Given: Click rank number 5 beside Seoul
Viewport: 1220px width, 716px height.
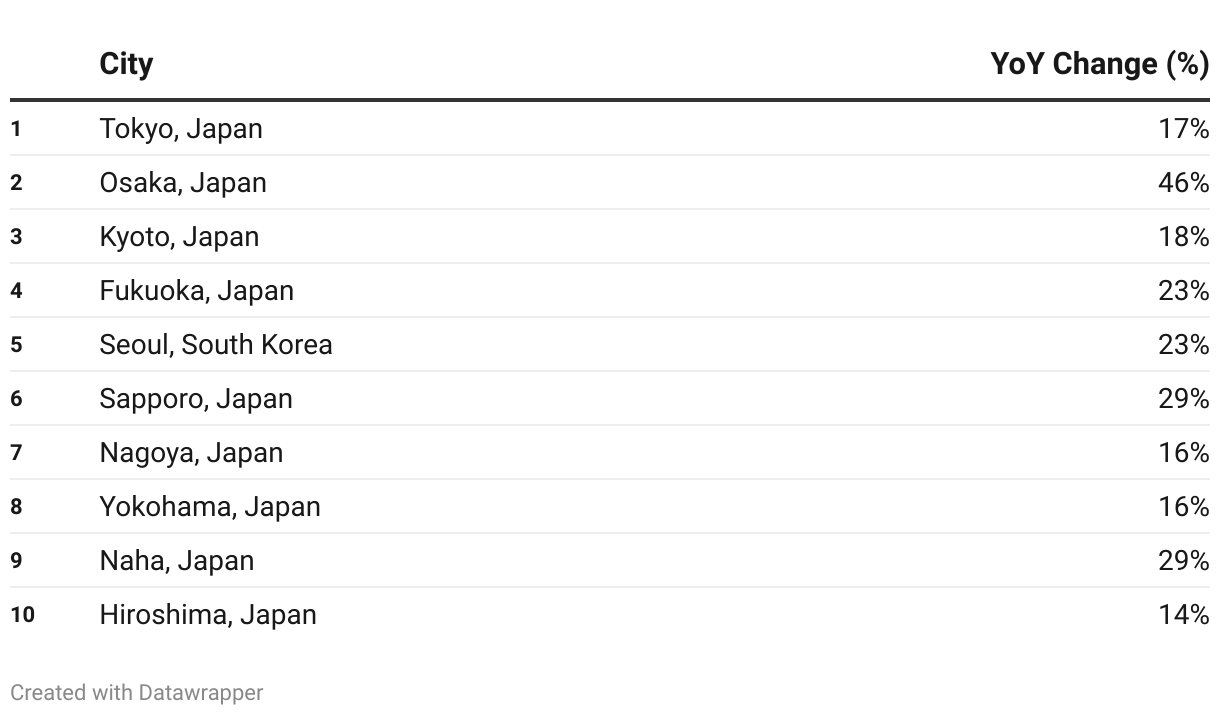Looking at the screenshot, I should click(16, 345).
